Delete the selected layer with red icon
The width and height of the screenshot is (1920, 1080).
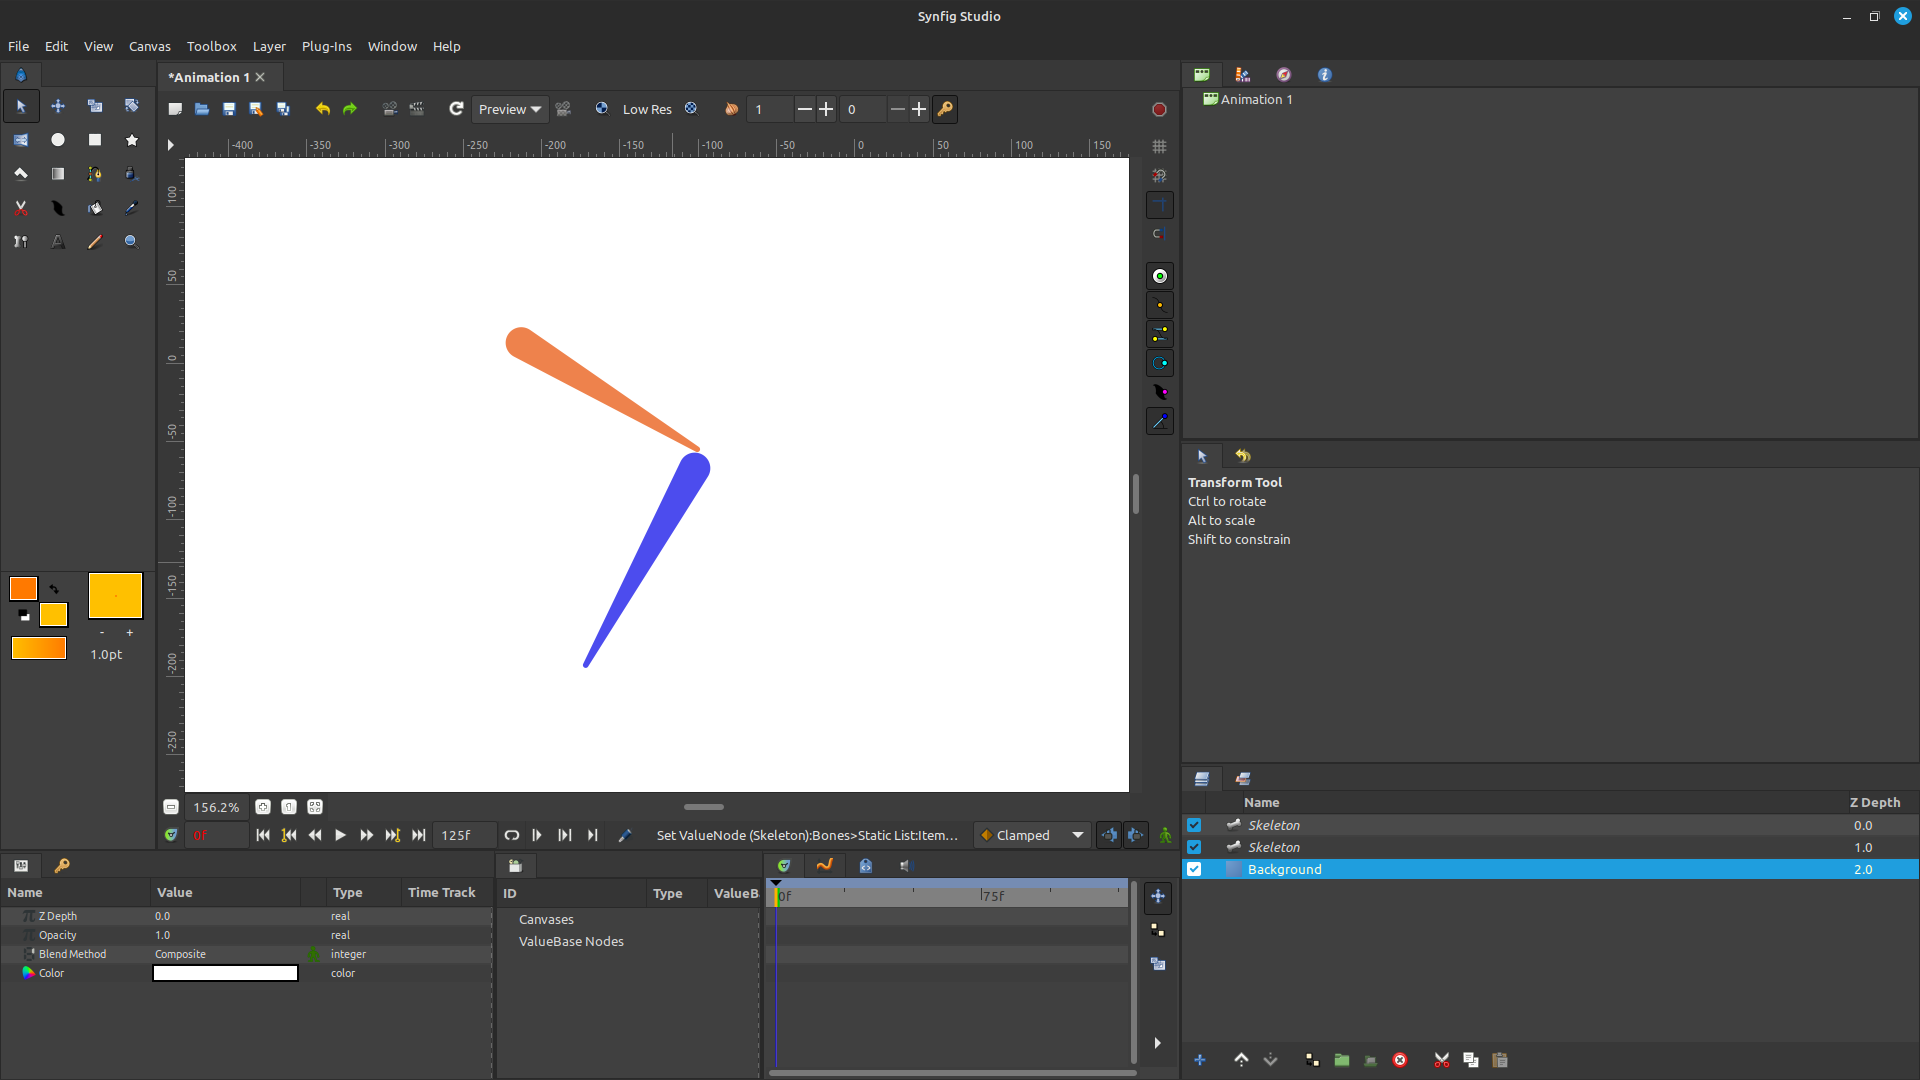pyautogui.click(x=1400, y=1060)
